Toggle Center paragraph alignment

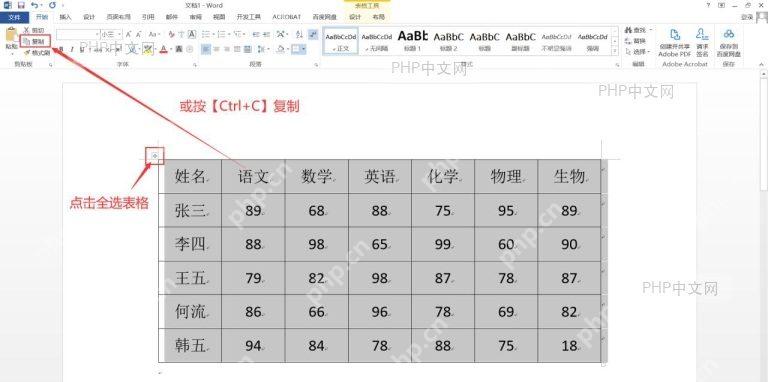[216, 49]
